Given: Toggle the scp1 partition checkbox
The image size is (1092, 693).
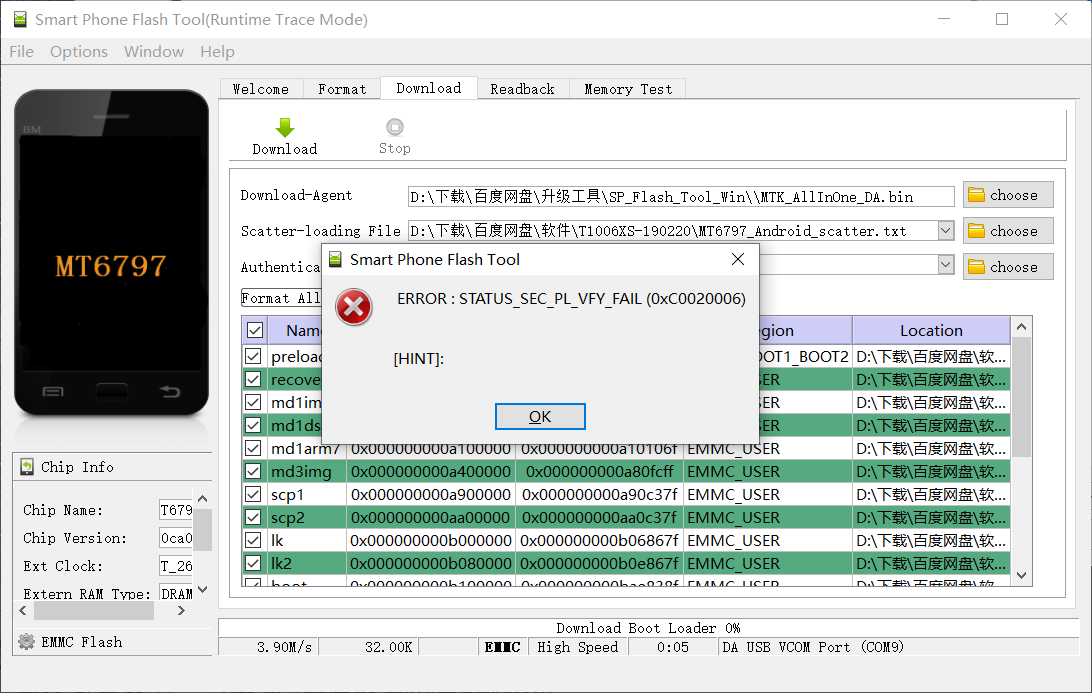Looking at the screenshot, I should (x=254, y=494).
